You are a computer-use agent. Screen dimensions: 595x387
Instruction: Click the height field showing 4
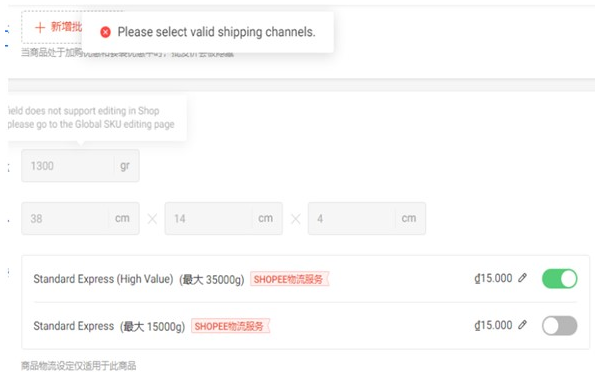(x=367, y=219)
